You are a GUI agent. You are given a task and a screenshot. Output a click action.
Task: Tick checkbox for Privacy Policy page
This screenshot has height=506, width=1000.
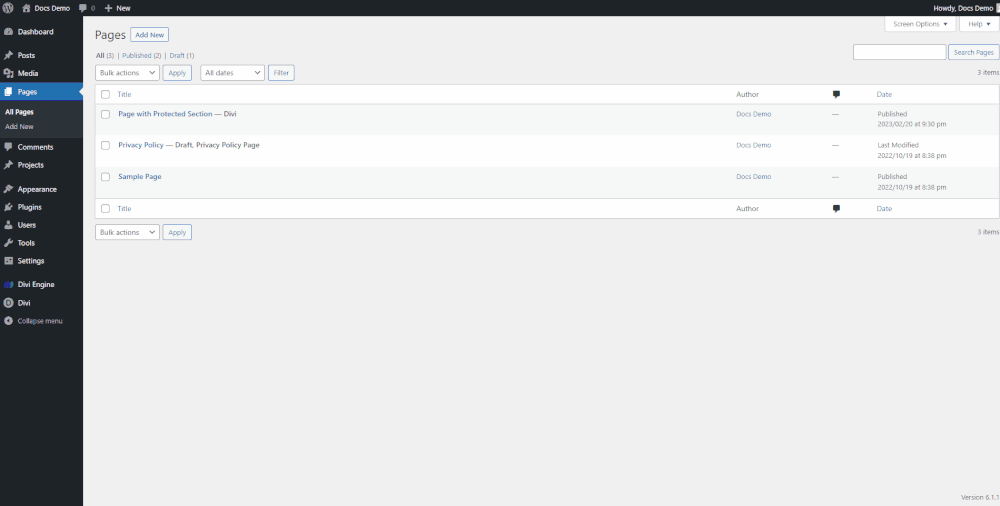(105, 145)
